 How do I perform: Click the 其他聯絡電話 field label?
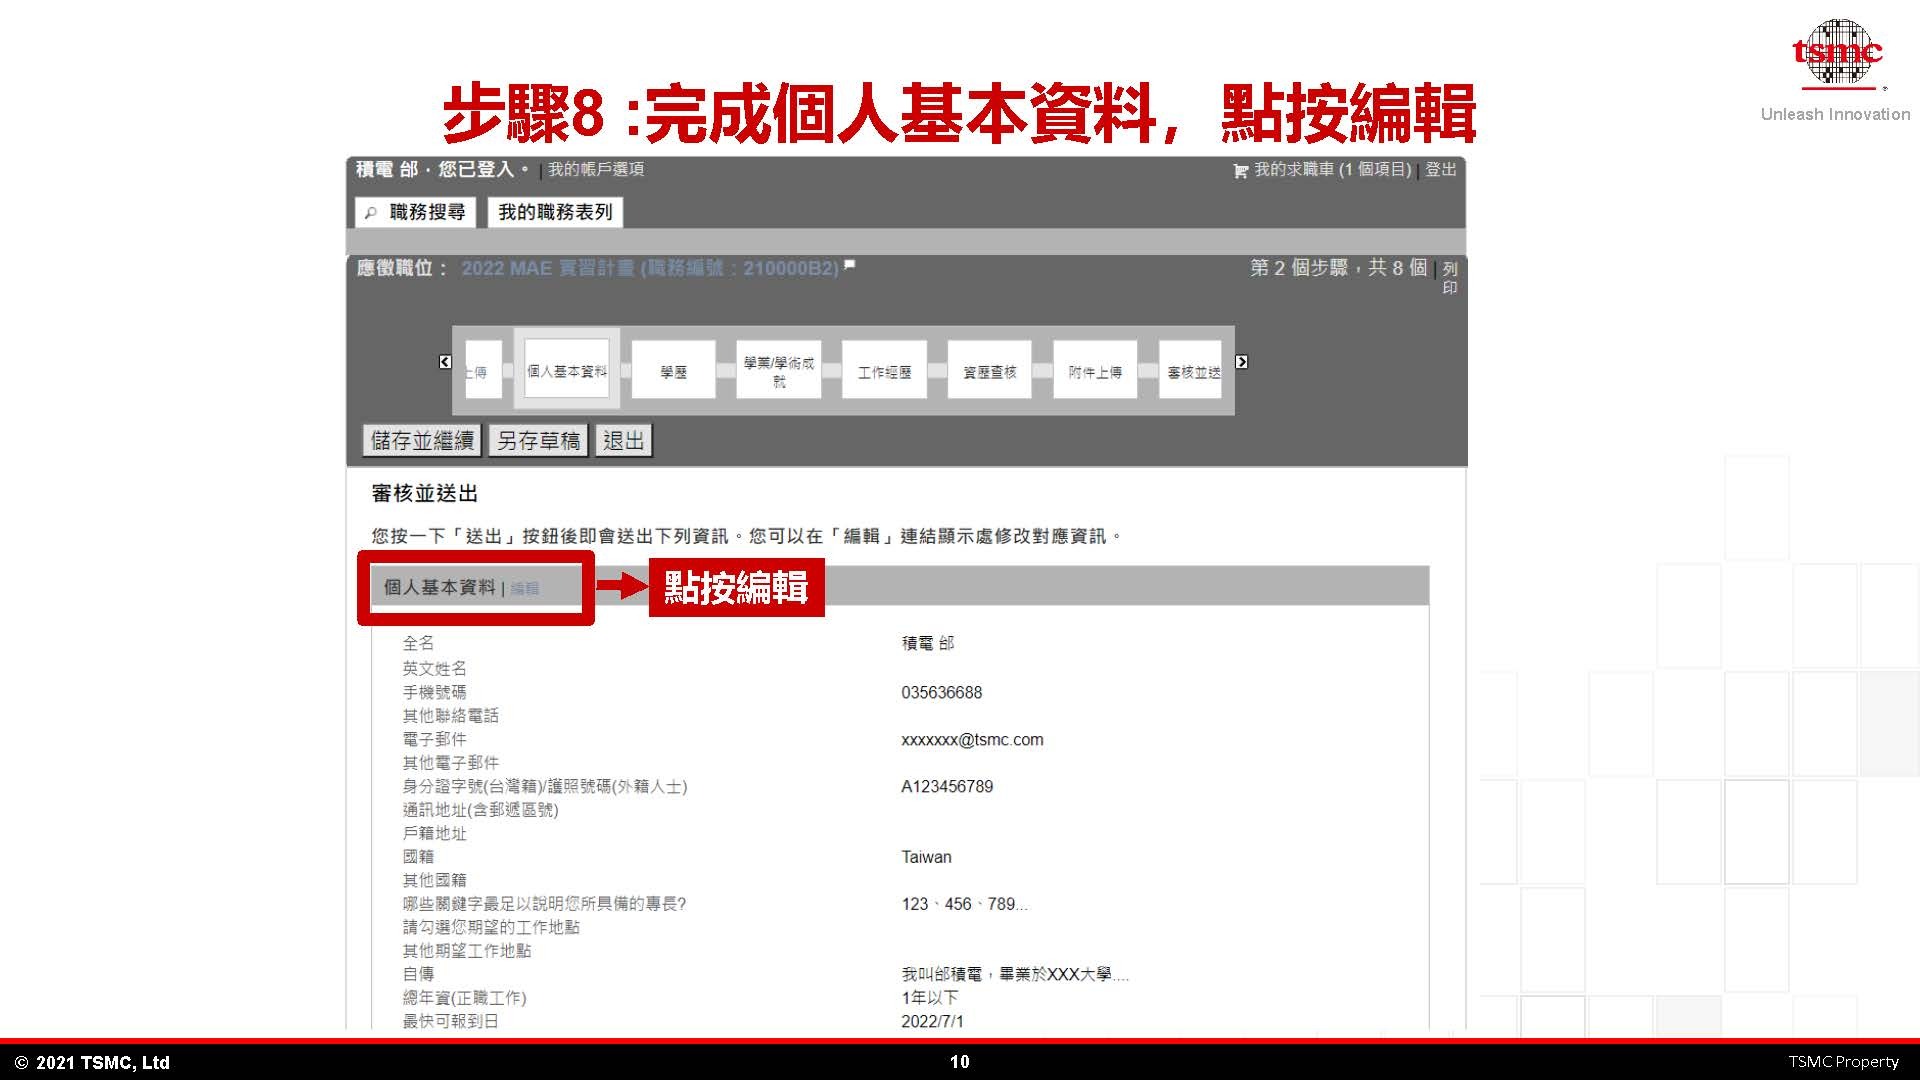[450, 716]
